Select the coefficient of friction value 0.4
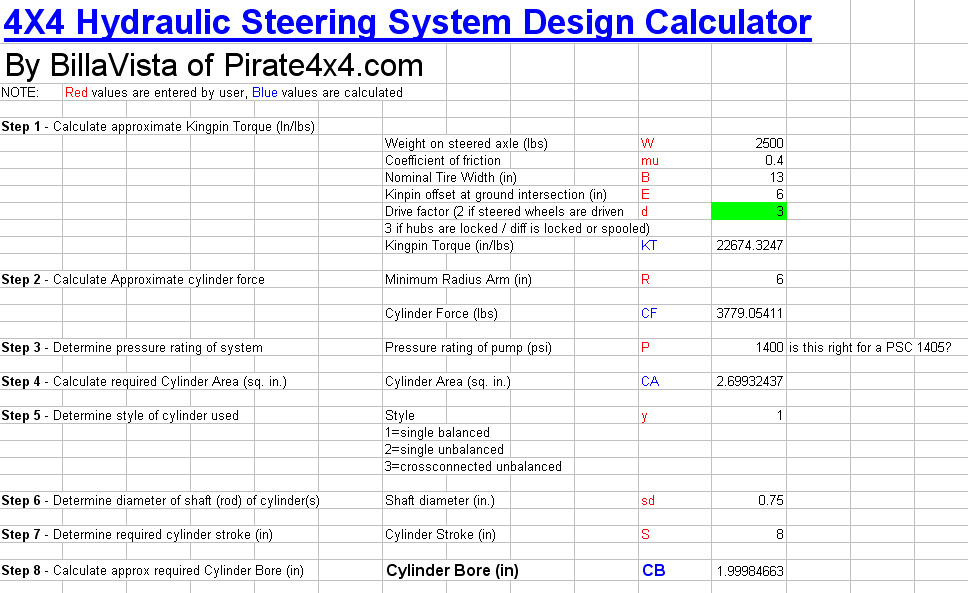Image resolution: width=968 pixels, height=593 pixels. click(x=749, y=160)
